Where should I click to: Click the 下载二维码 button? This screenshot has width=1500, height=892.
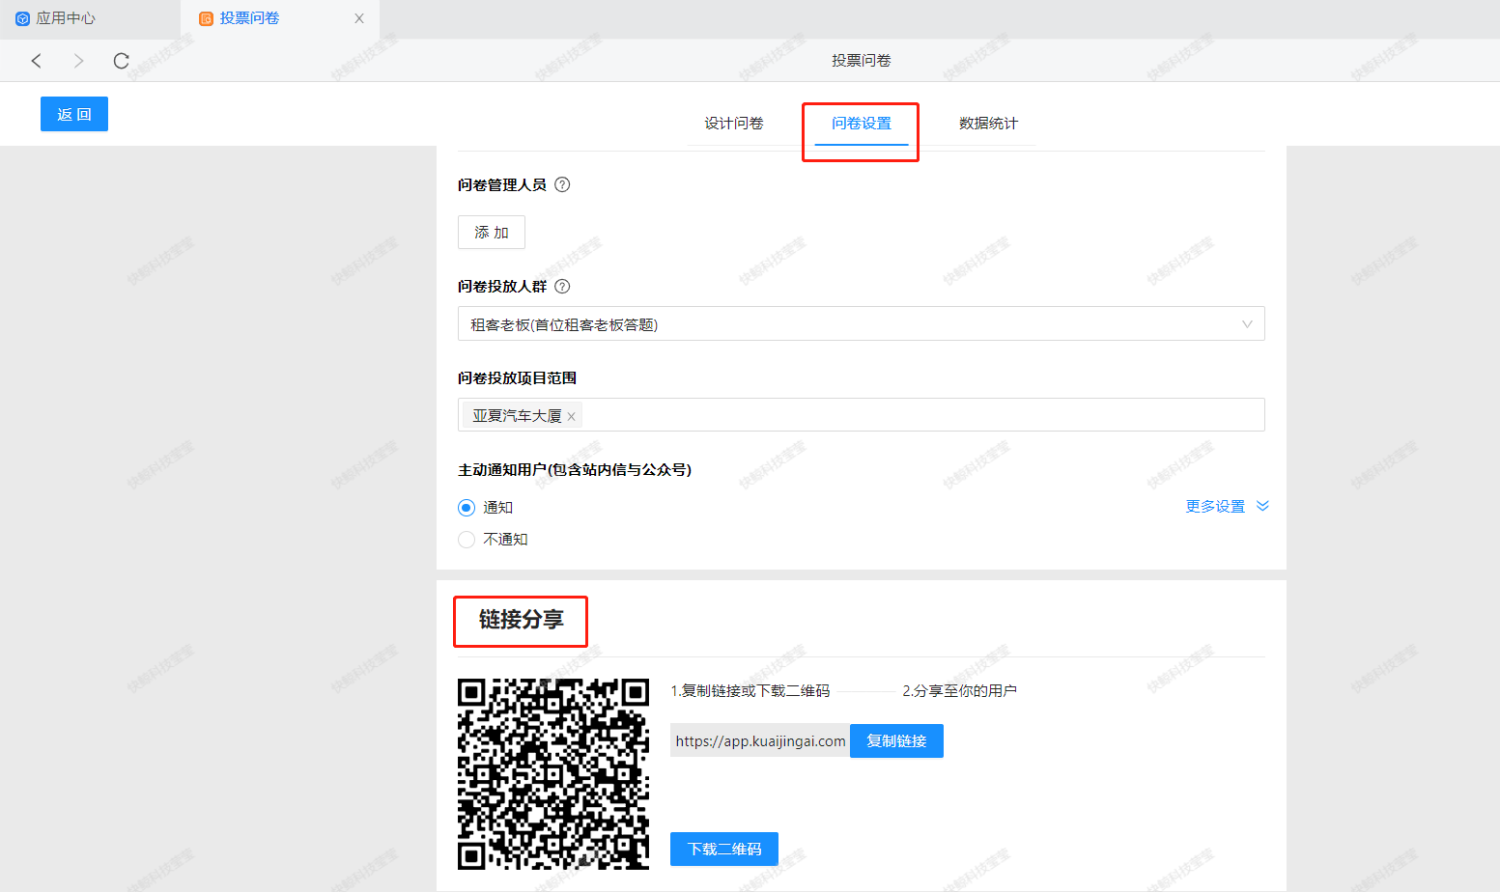click(724, 849)
